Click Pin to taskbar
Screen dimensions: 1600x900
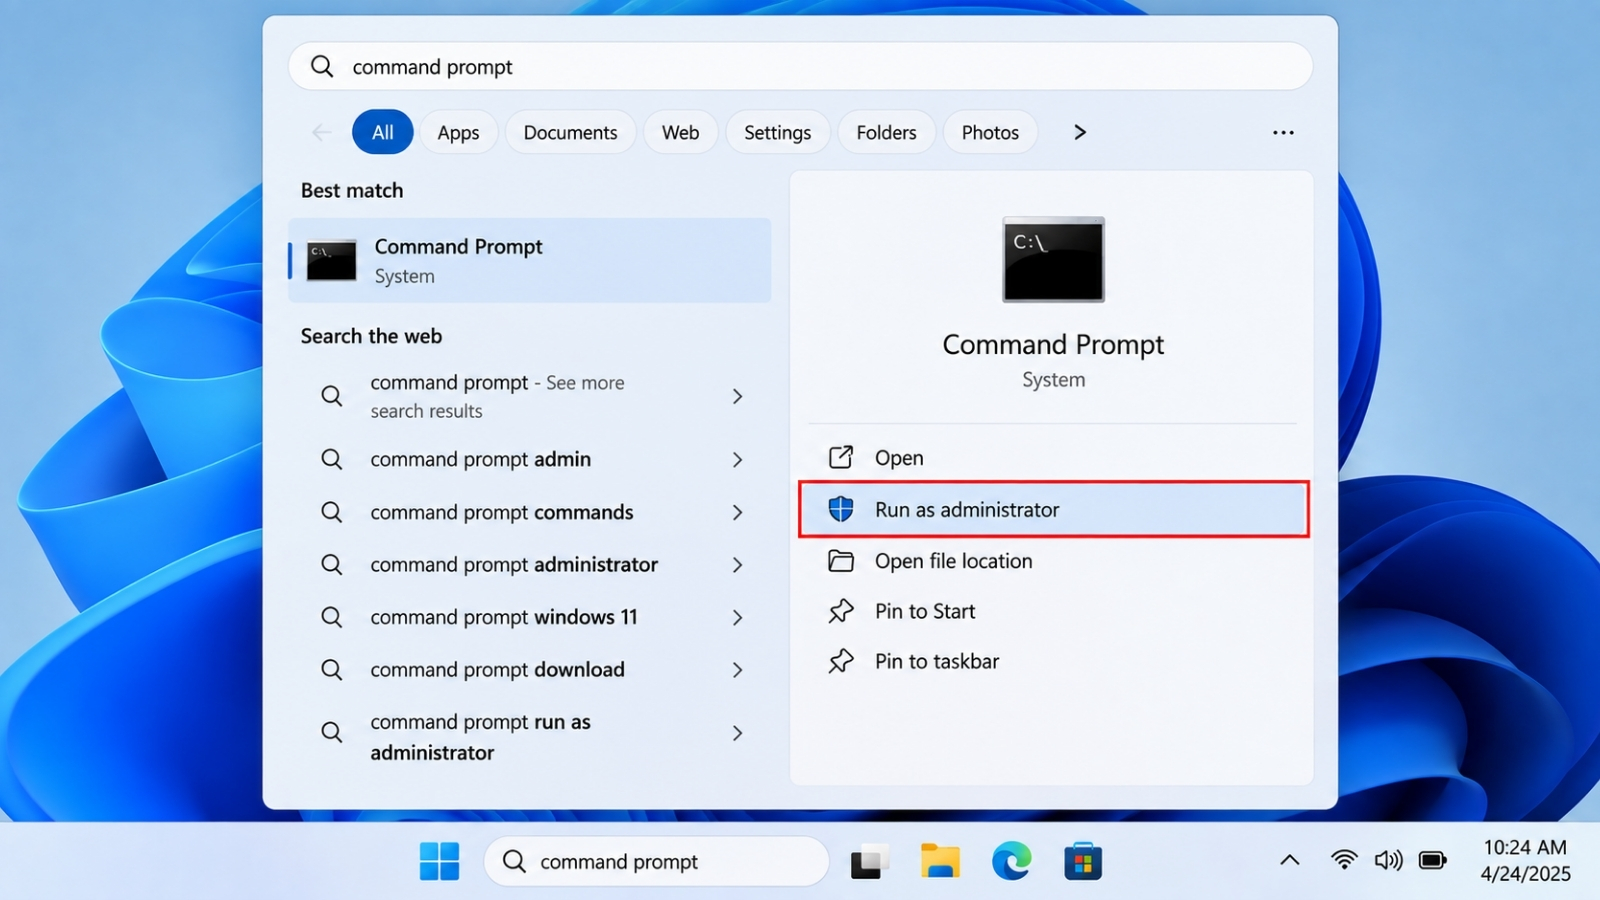click(1053, 661)
